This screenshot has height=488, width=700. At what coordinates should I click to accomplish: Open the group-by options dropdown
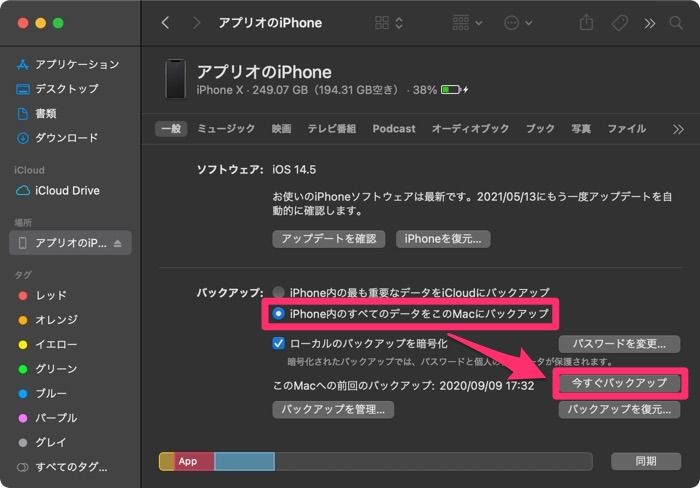pyautogui.click(x=467, y=23)
